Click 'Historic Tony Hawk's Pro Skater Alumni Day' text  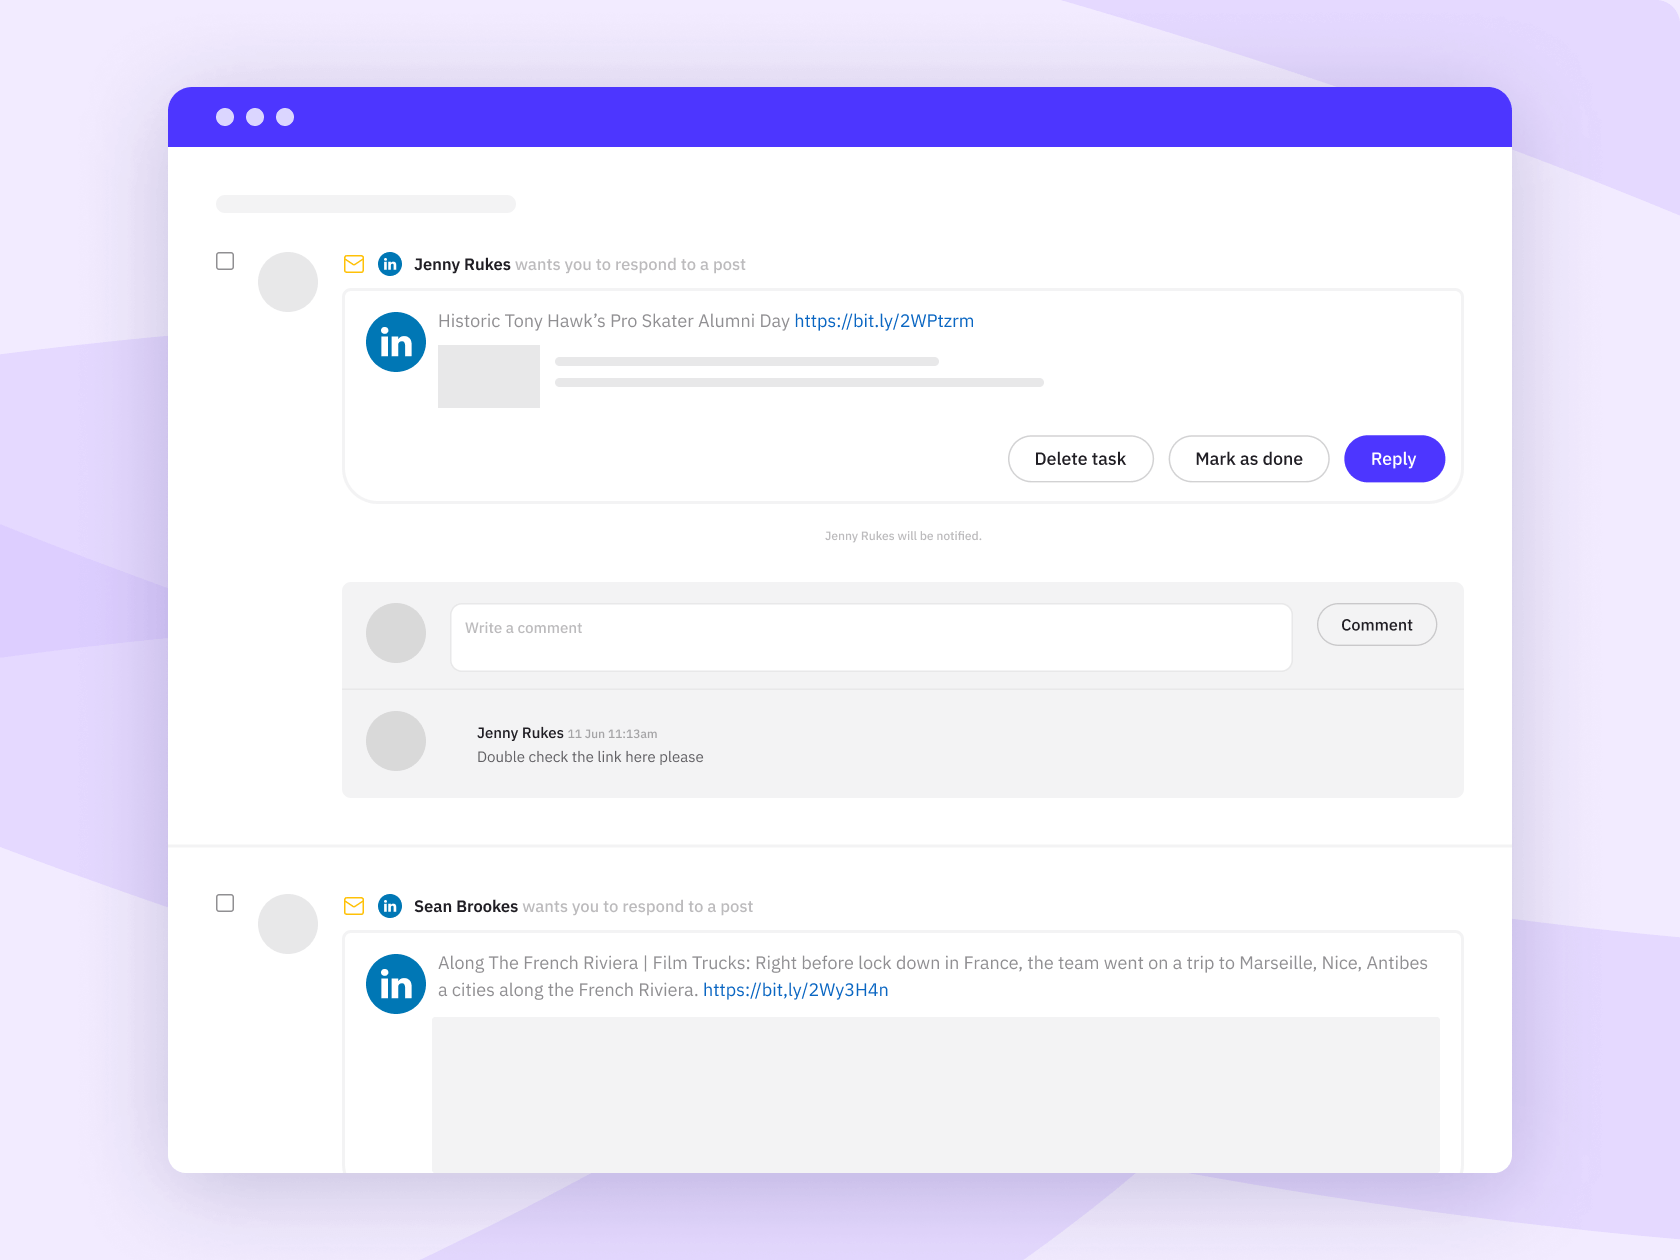pyautogui.click(x=614, y=321)
